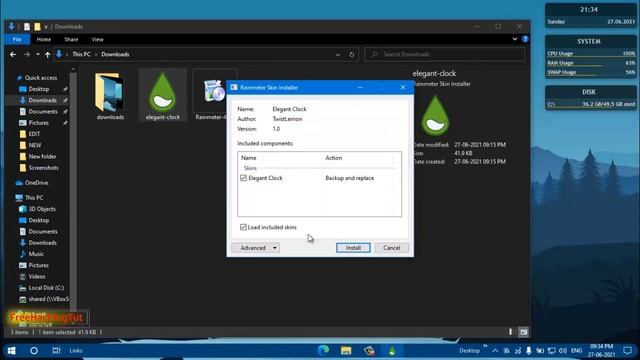Image resolution: width=640 pixels, height=360 pixels.
Task: Select the elegant-clock file icon
Action: point(162,96)
